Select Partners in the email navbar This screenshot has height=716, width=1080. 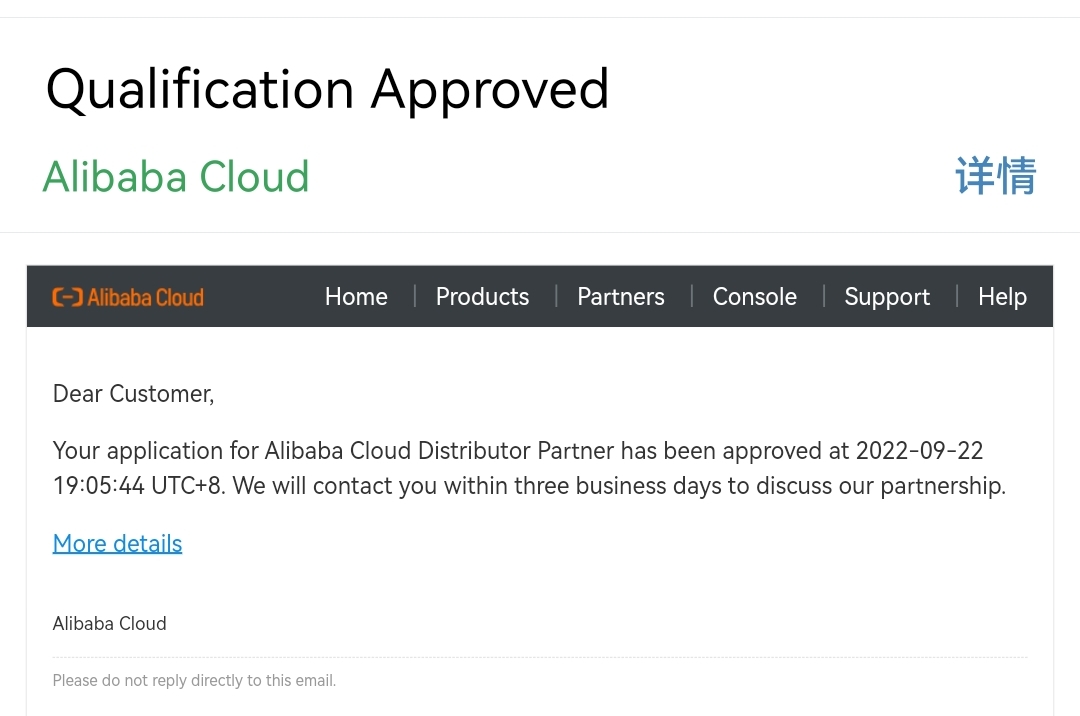click(x=620, y=297)
